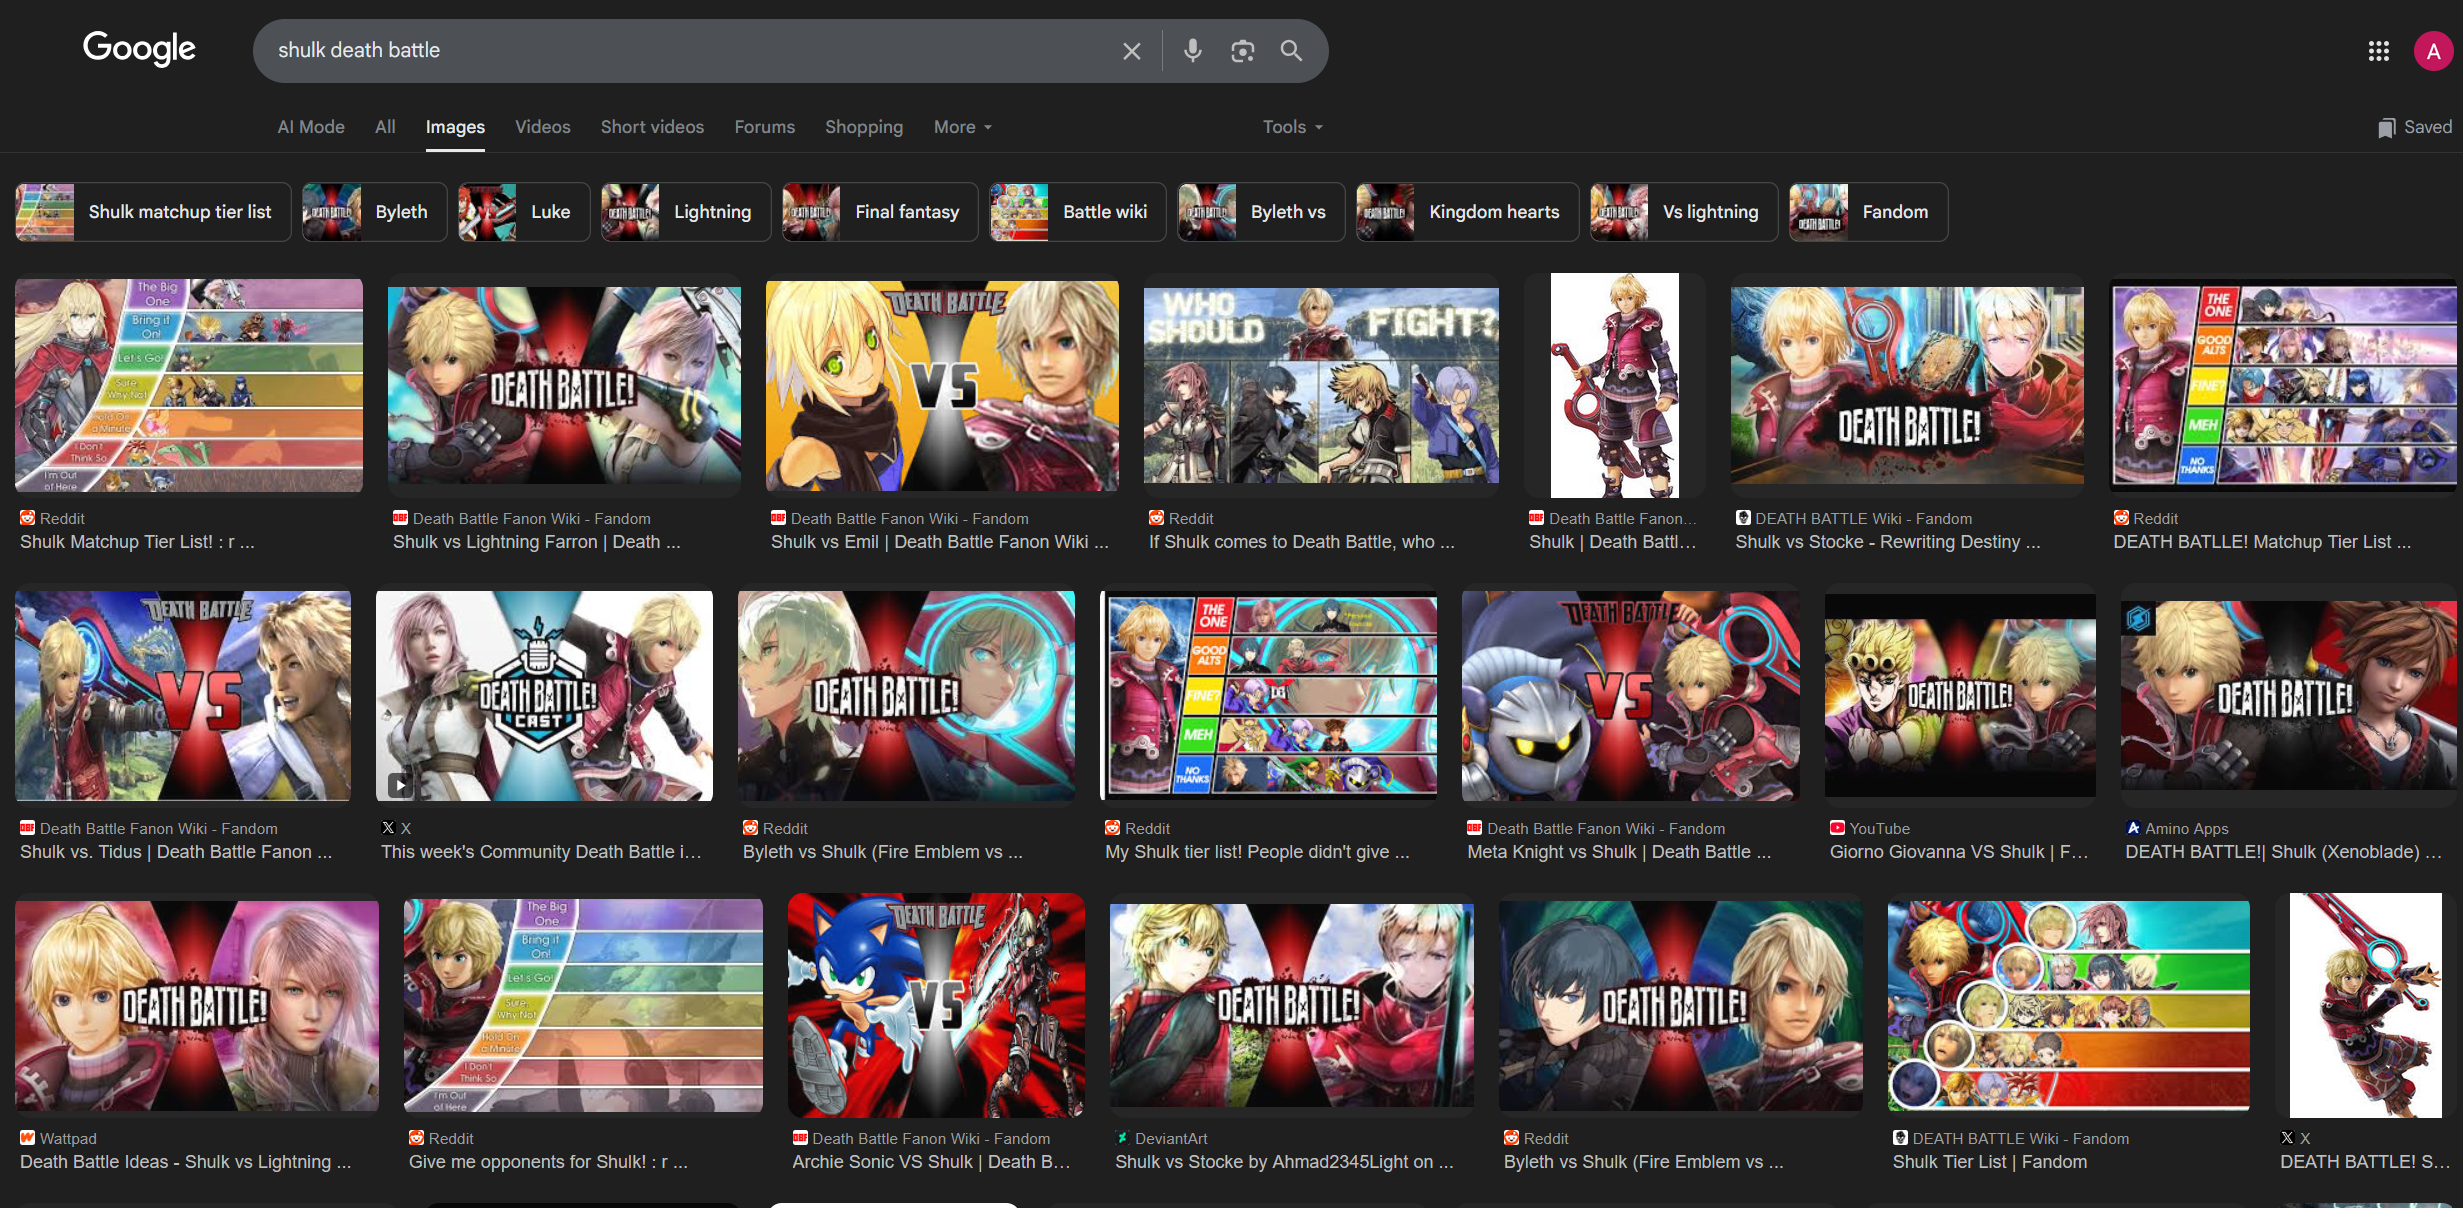Image resolution: width=2463 pixels, height=1208 pixels.
Task: Open 'My Shulk tier list!' Reddit link
Action: (1257, 852)
